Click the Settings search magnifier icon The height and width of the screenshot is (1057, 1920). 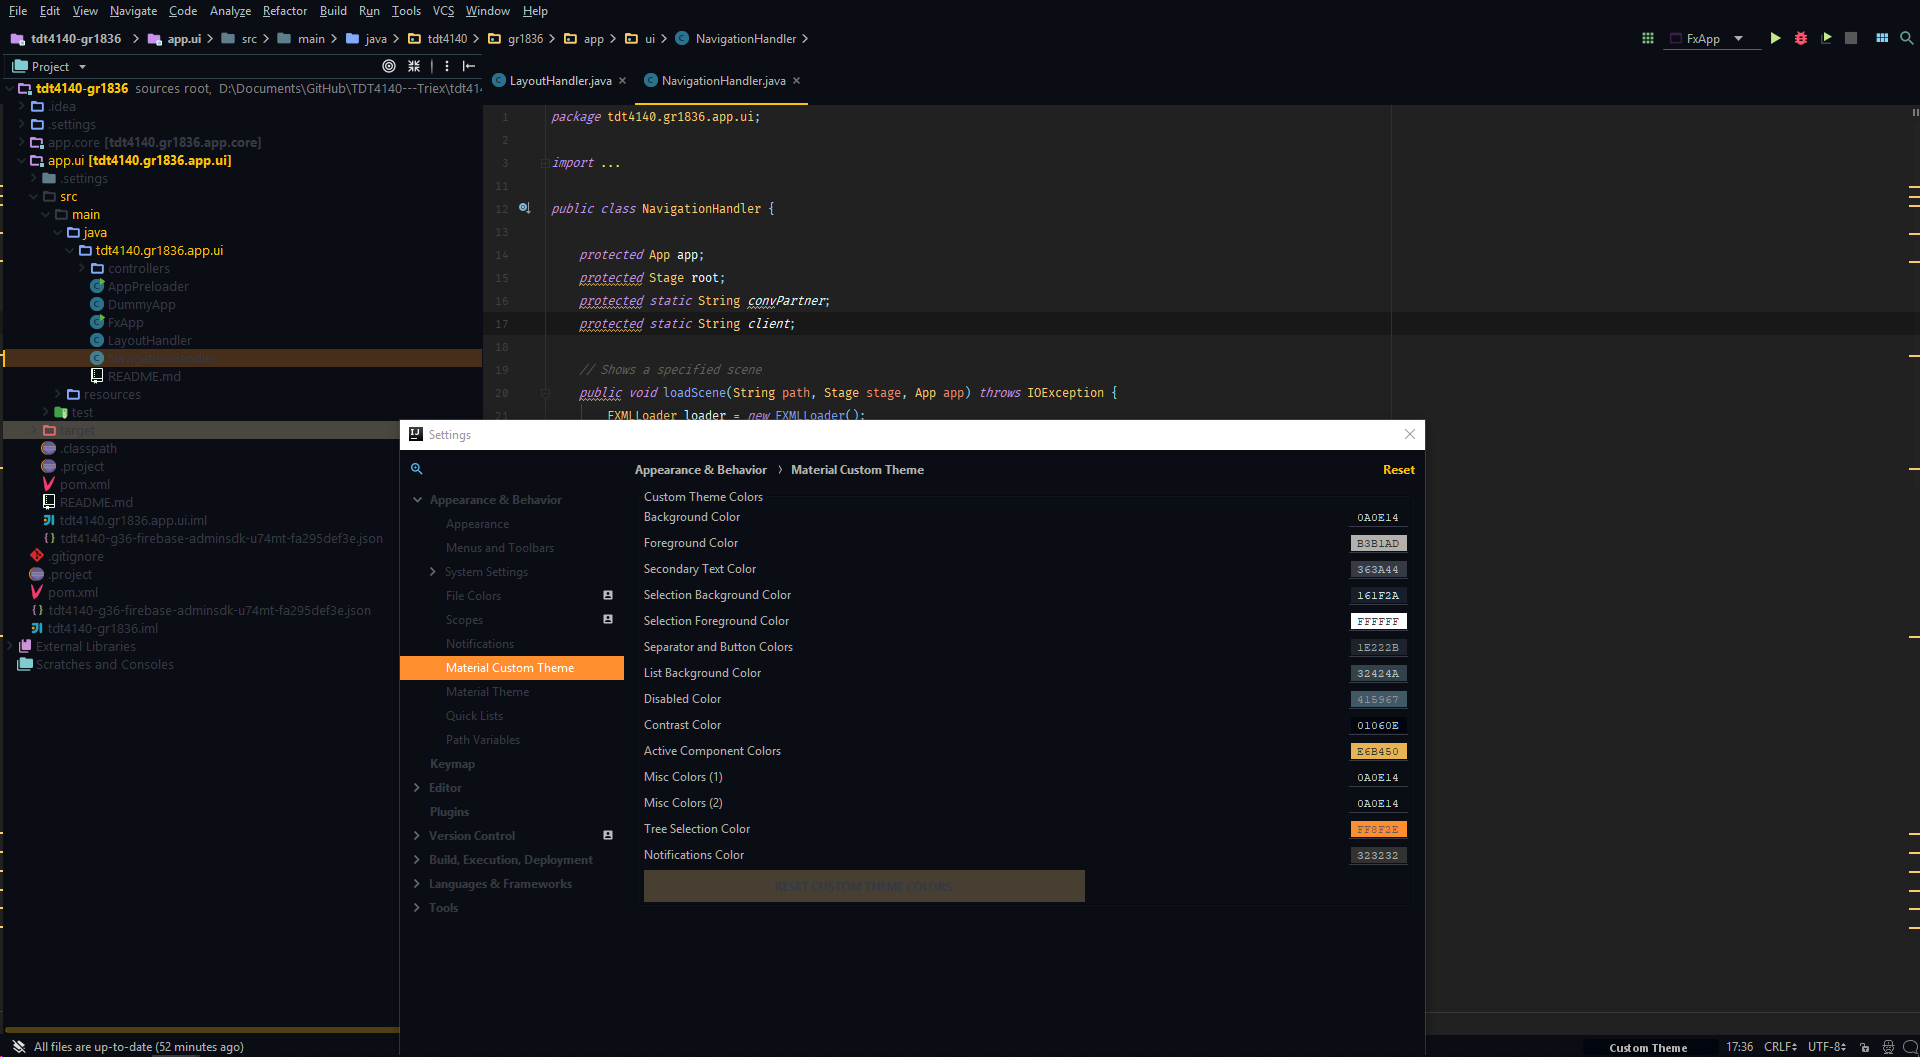(417, 469)
